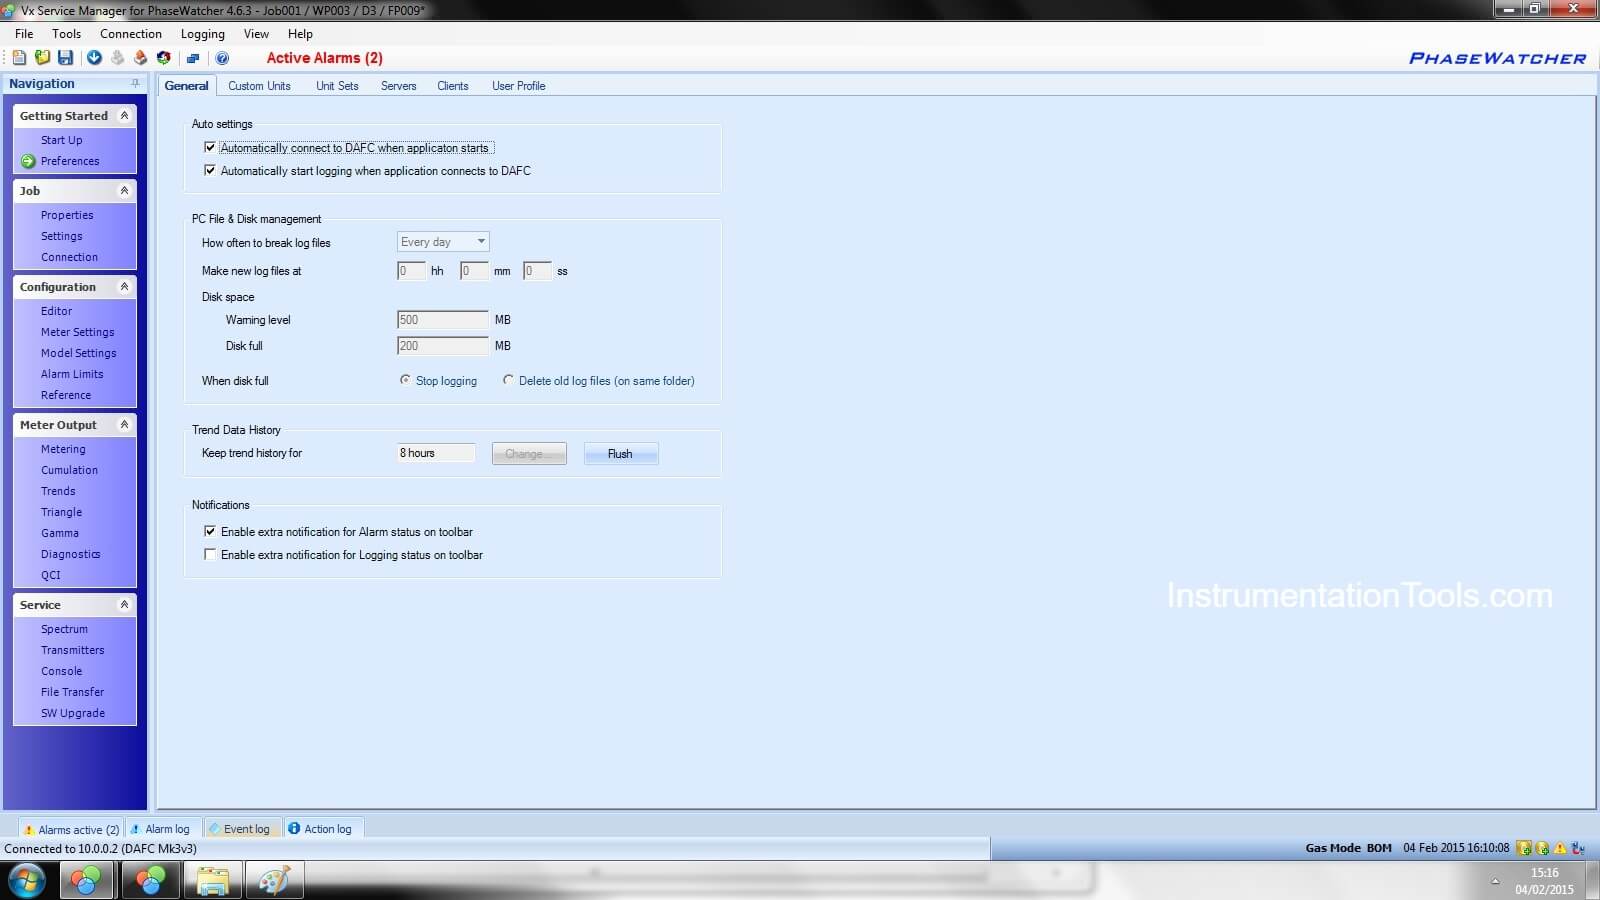
Task: Click first gold coin status bar icon
Action: click(1524, 848)
